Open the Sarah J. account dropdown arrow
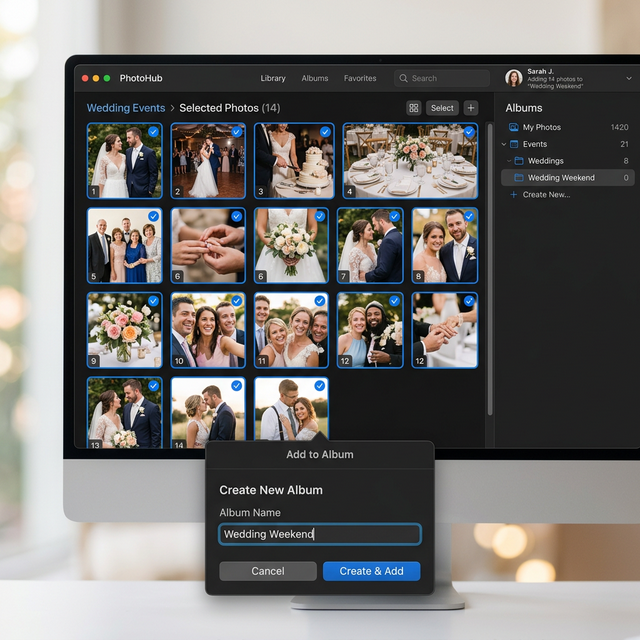 coord(629,78)
